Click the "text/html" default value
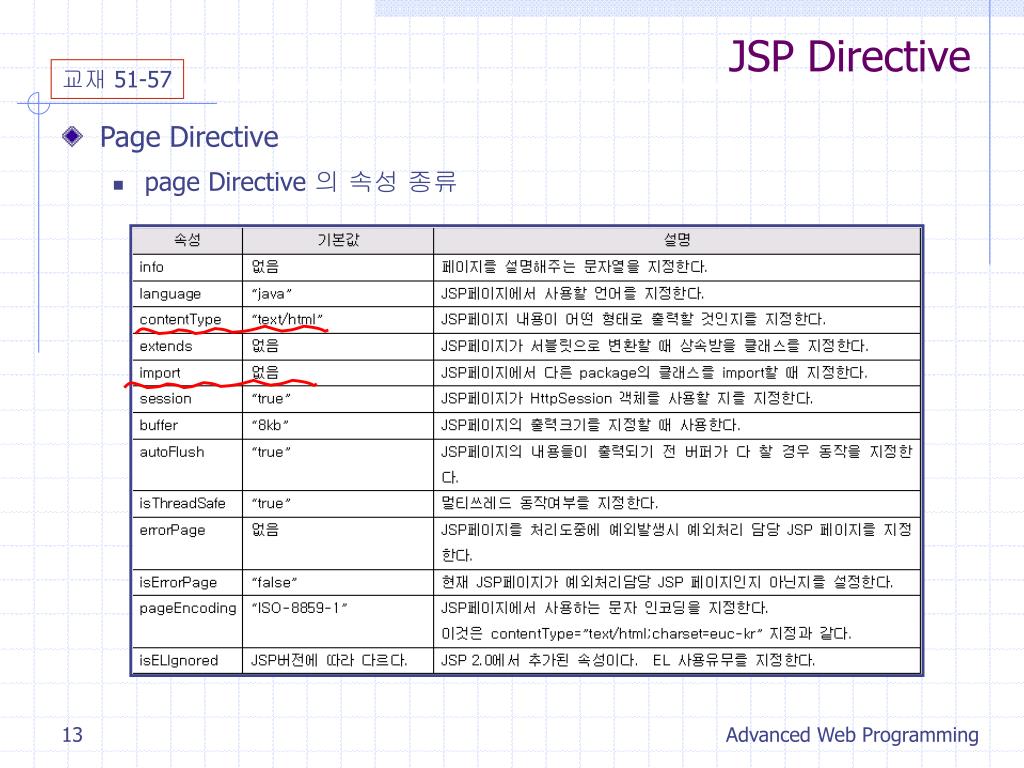 click(x=287, y=319)
